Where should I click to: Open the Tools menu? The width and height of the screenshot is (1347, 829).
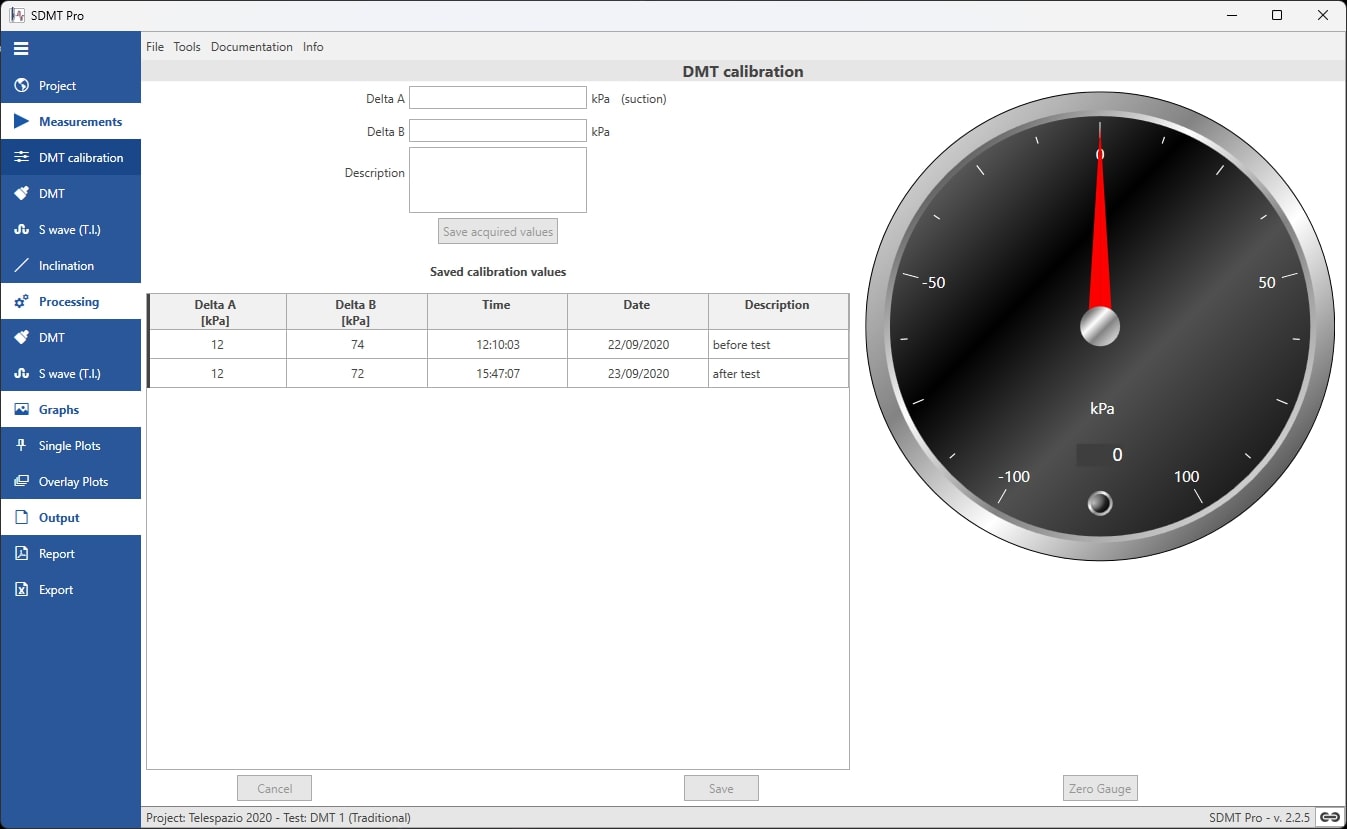pyautogui.click(x=187, y=47)
